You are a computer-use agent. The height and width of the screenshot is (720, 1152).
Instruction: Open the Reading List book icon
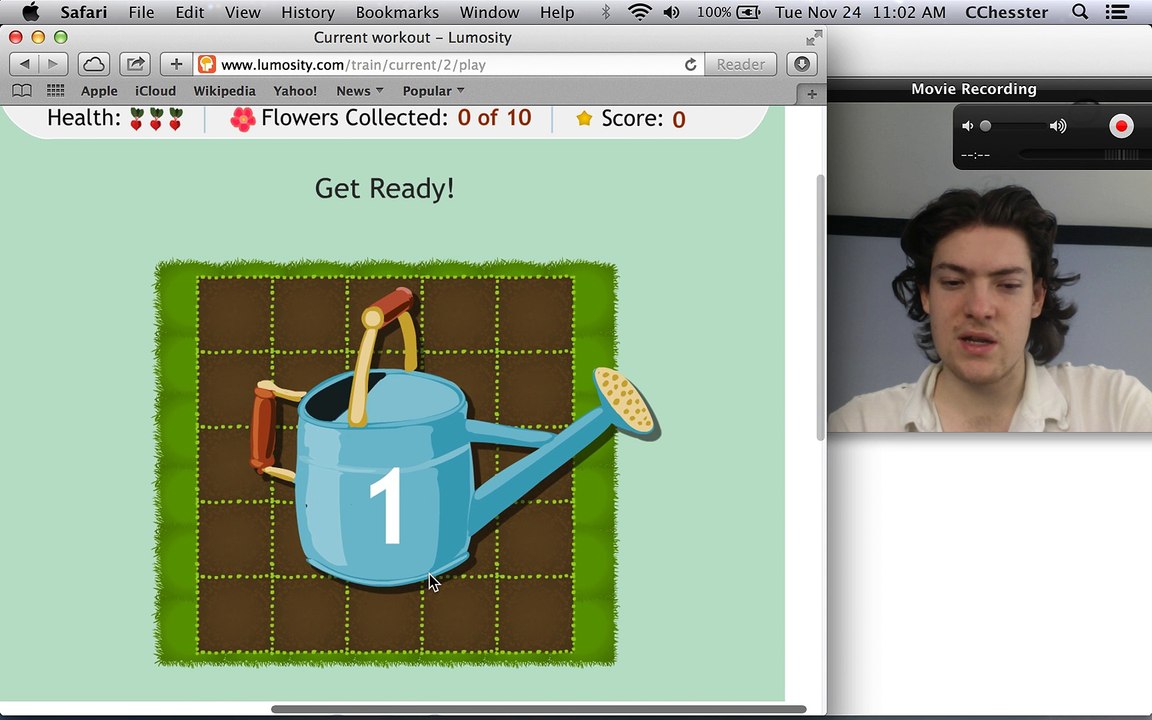pyautogui.click(x=22, y=90)
